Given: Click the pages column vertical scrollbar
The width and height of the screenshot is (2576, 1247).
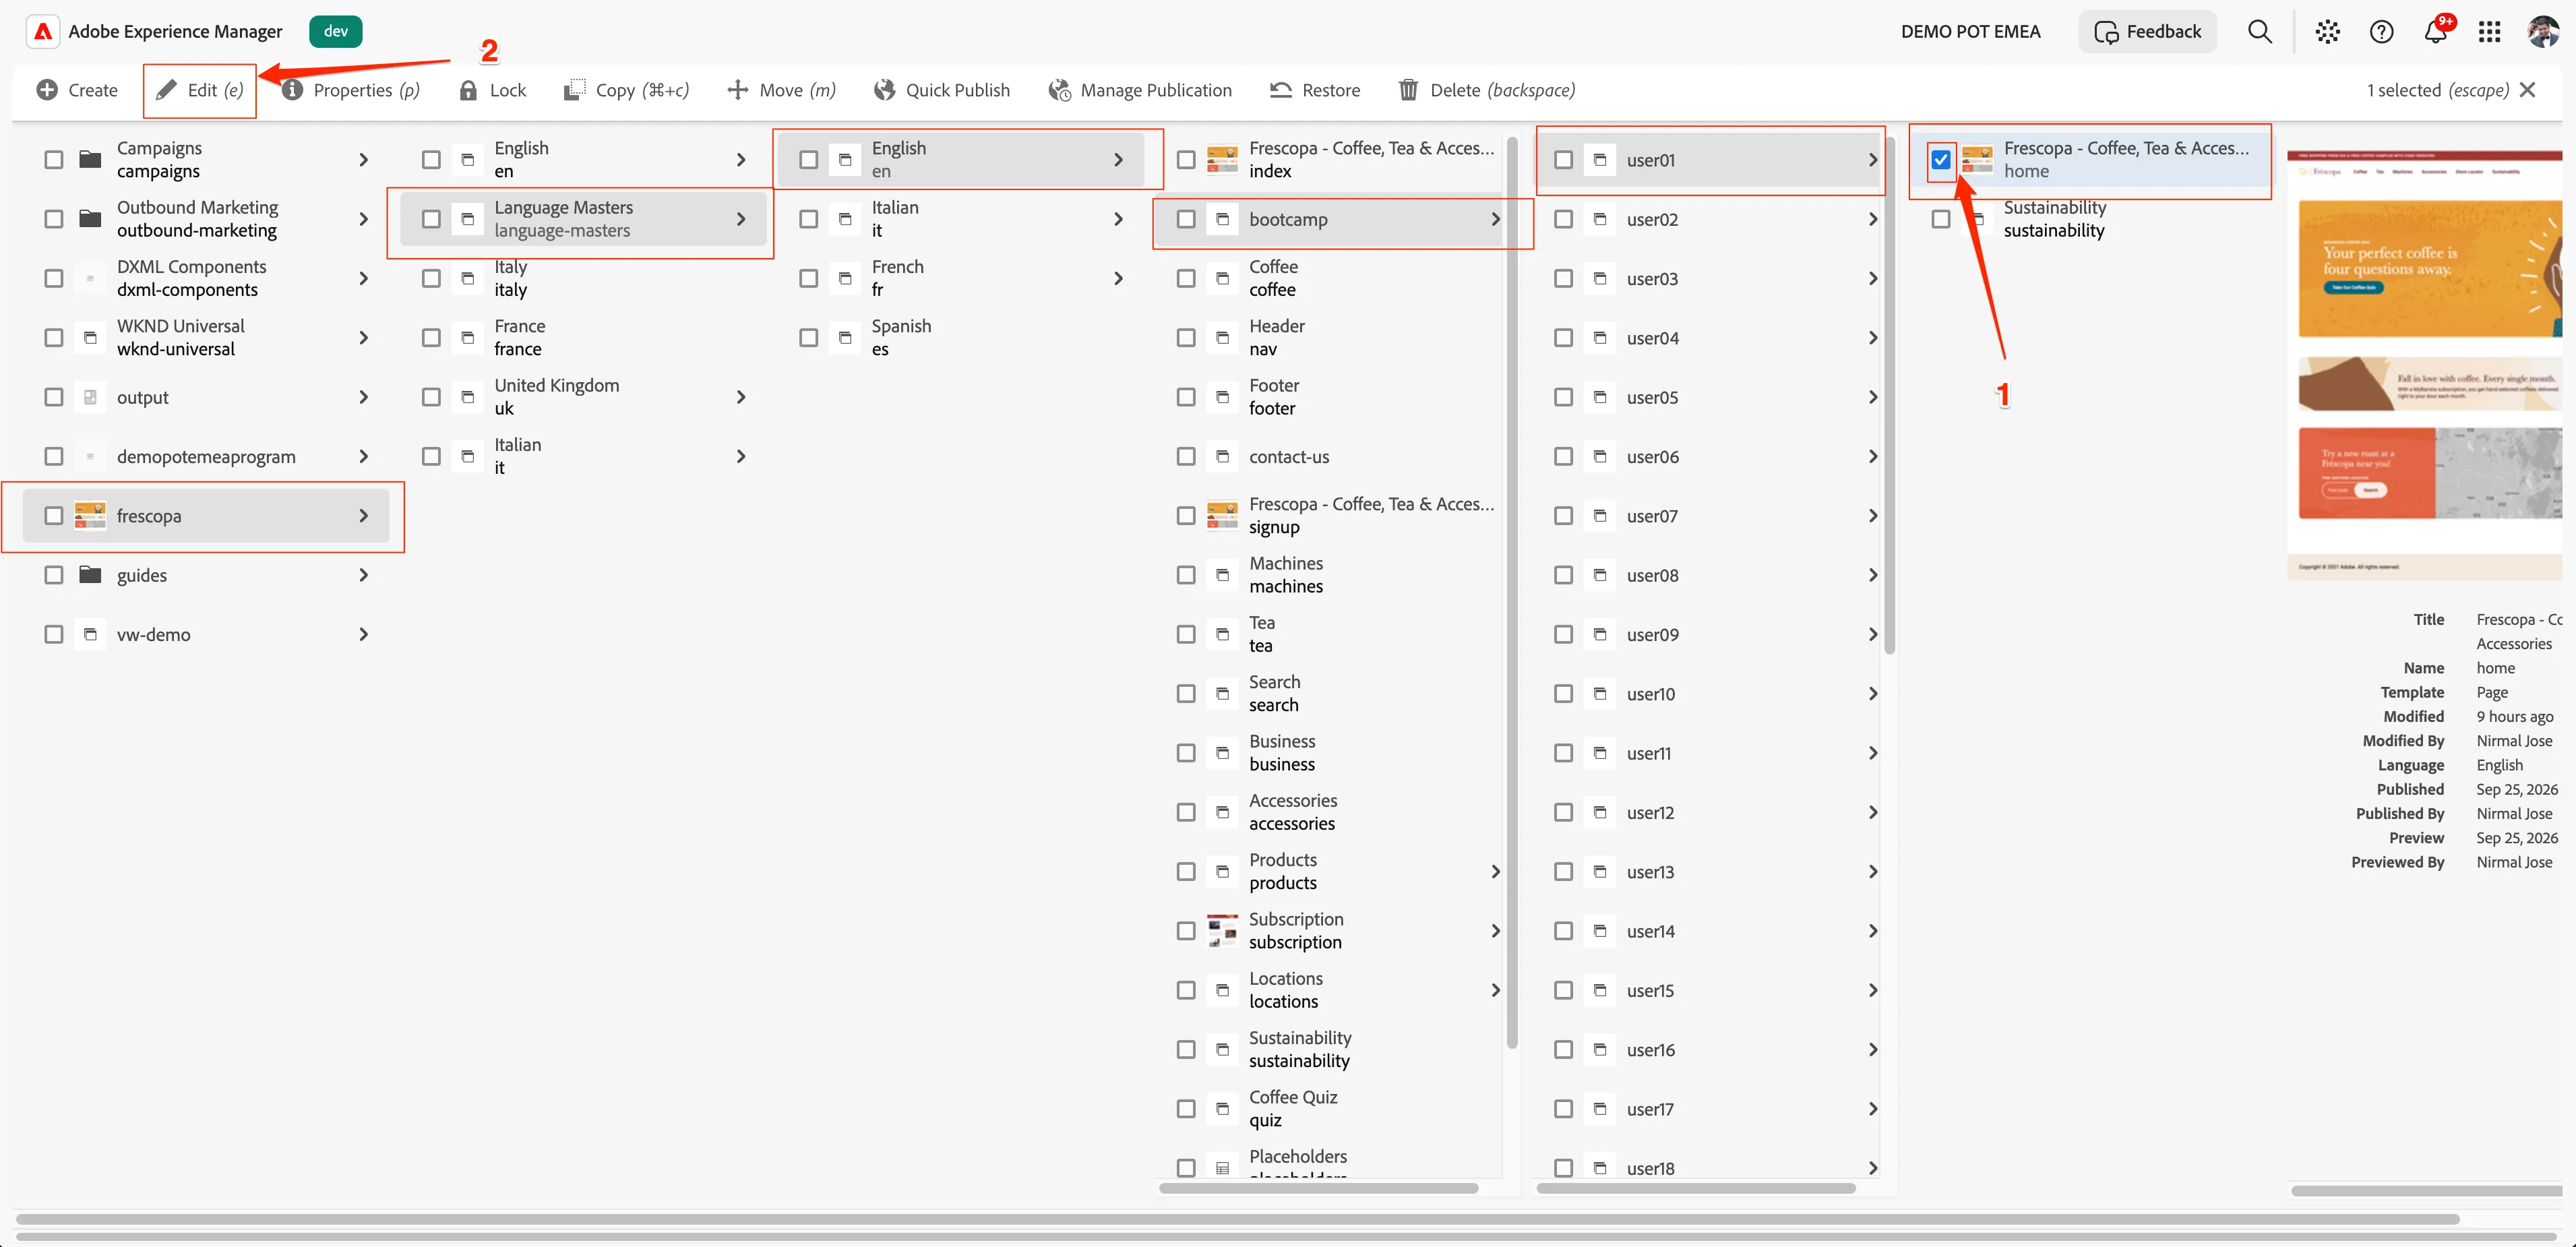Looking at the screenshot, I should (1512, 592).
